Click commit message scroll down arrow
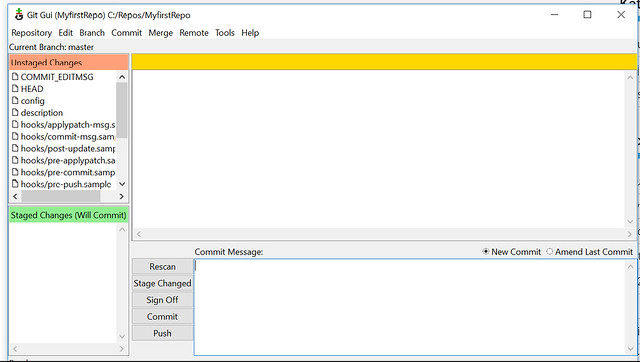 point(630,349)
